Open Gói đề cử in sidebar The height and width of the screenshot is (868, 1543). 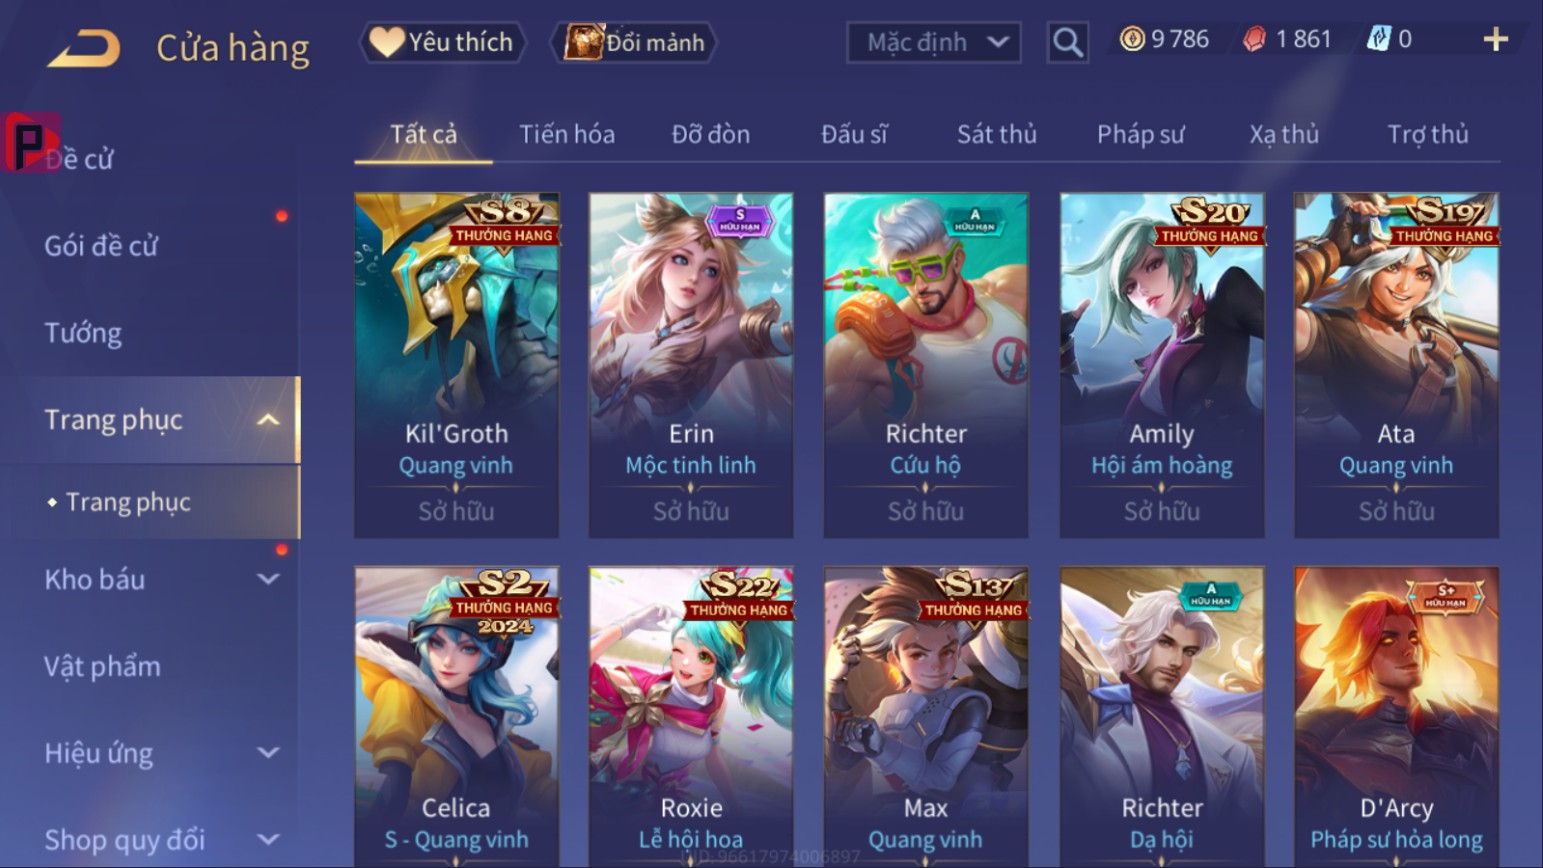tap(101, 246)
